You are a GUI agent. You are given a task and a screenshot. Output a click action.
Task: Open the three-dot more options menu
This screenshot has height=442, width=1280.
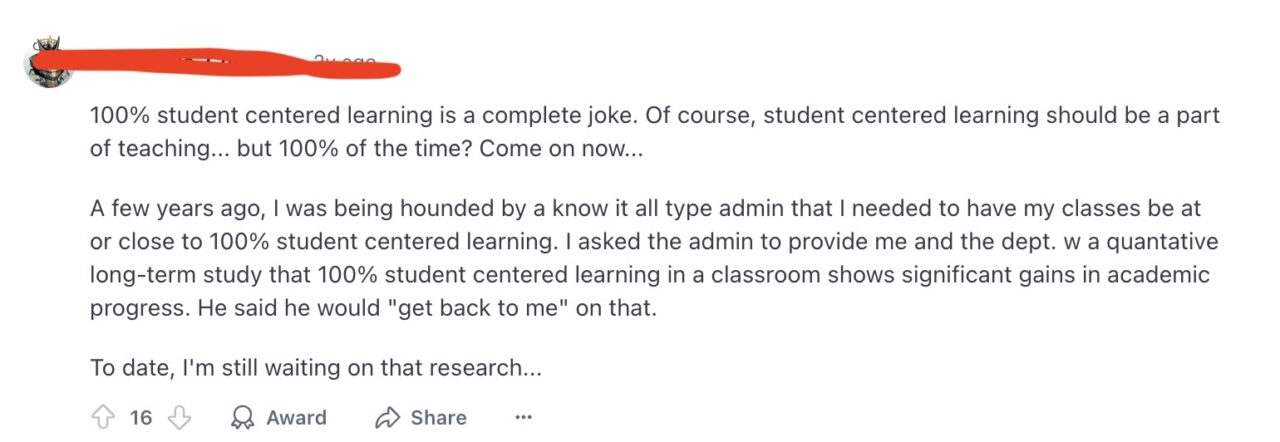523,417
